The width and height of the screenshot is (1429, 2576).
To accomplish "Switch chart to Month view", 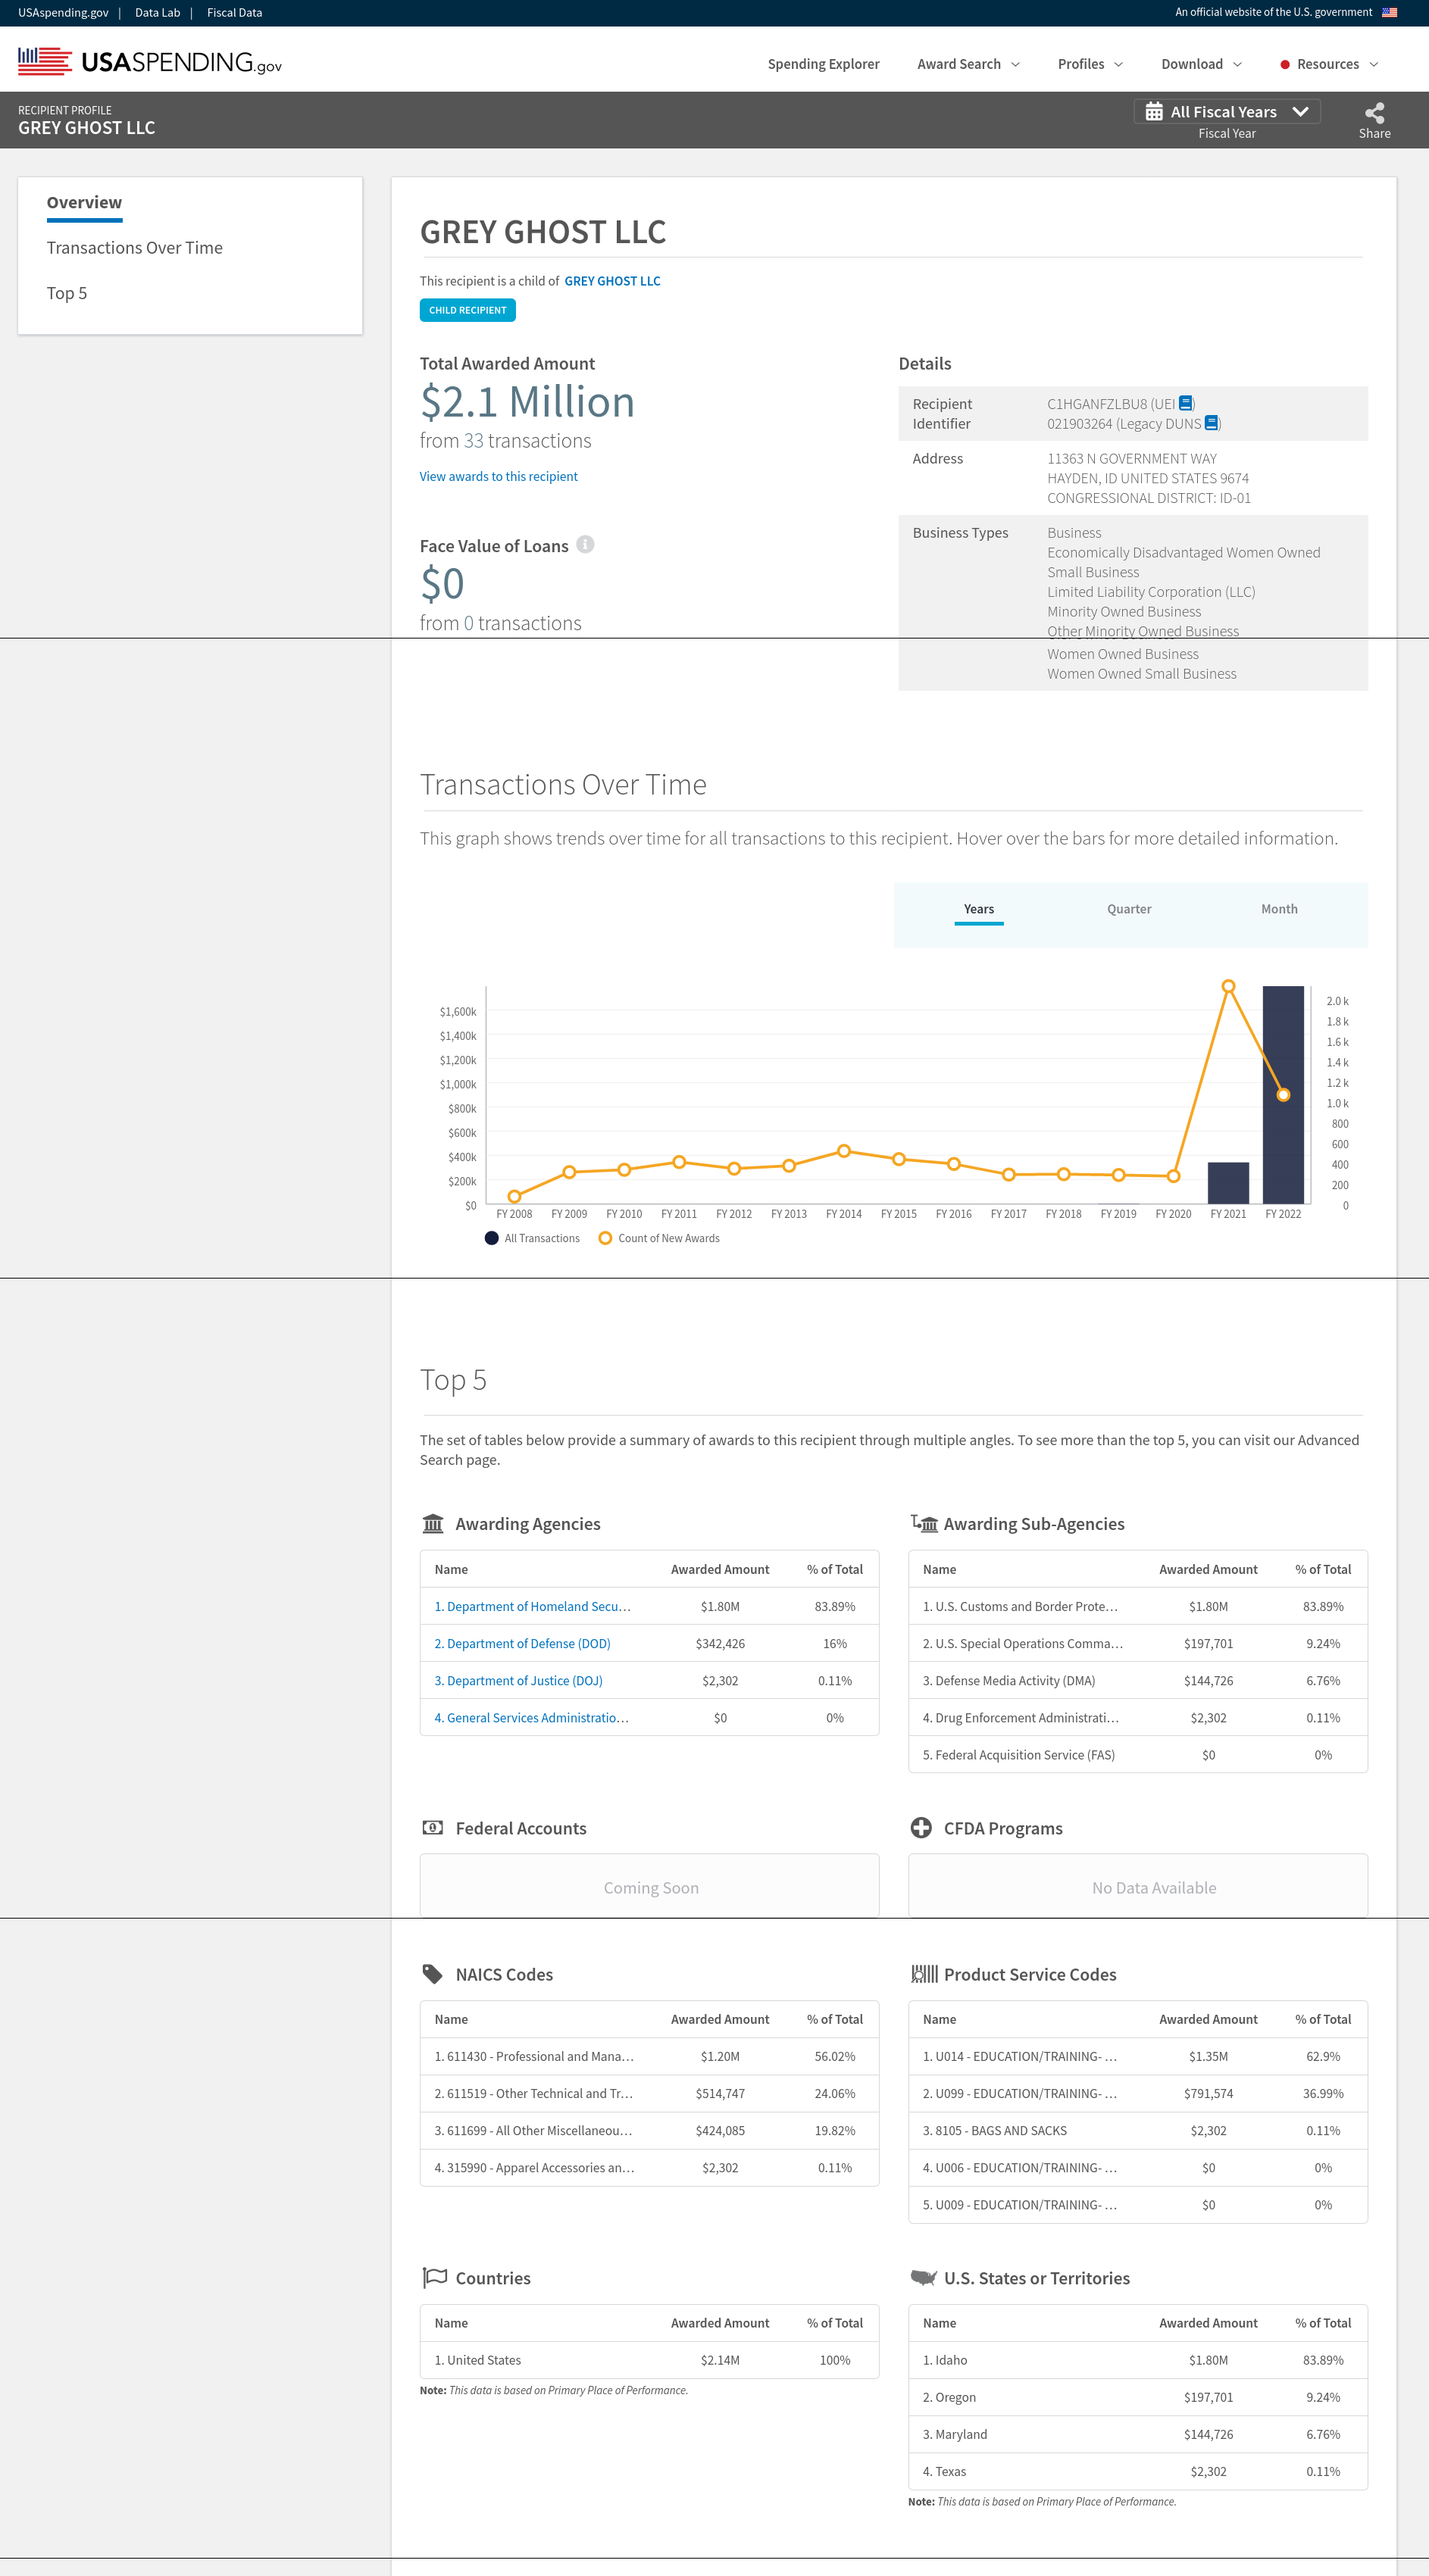I will pyautogui.click(x=1279, y=909).
